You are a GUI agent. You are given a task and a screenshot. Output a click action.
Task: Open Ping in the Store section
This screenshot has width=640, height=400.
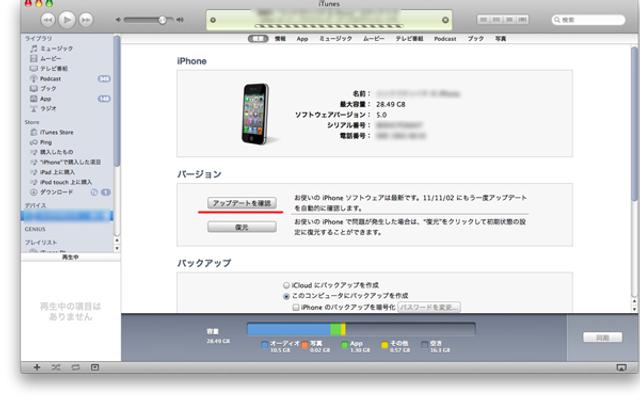tap(46, 142)
